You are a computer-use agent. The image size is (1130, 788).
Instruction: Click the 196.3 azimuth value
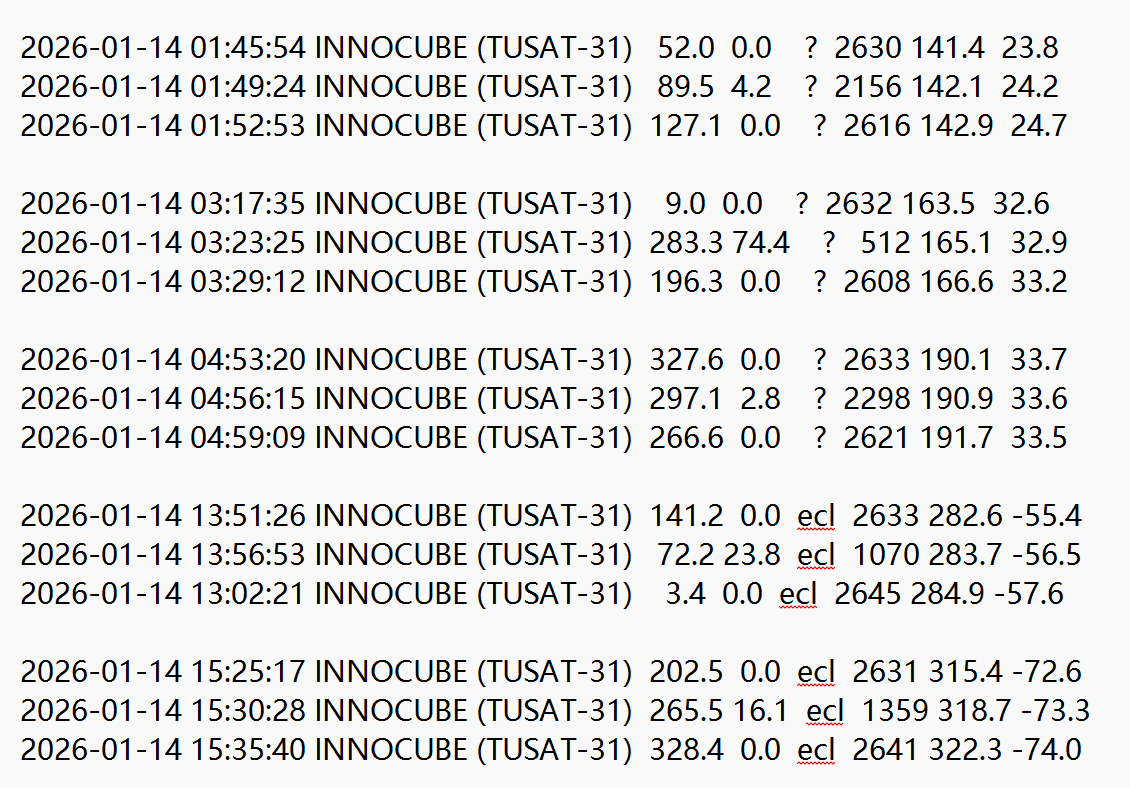686,282
